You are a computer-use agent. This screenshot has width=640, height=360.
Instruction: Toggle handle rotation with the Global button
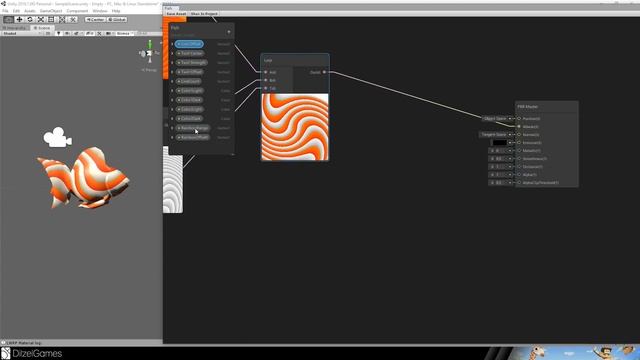(x=117, y=19)
